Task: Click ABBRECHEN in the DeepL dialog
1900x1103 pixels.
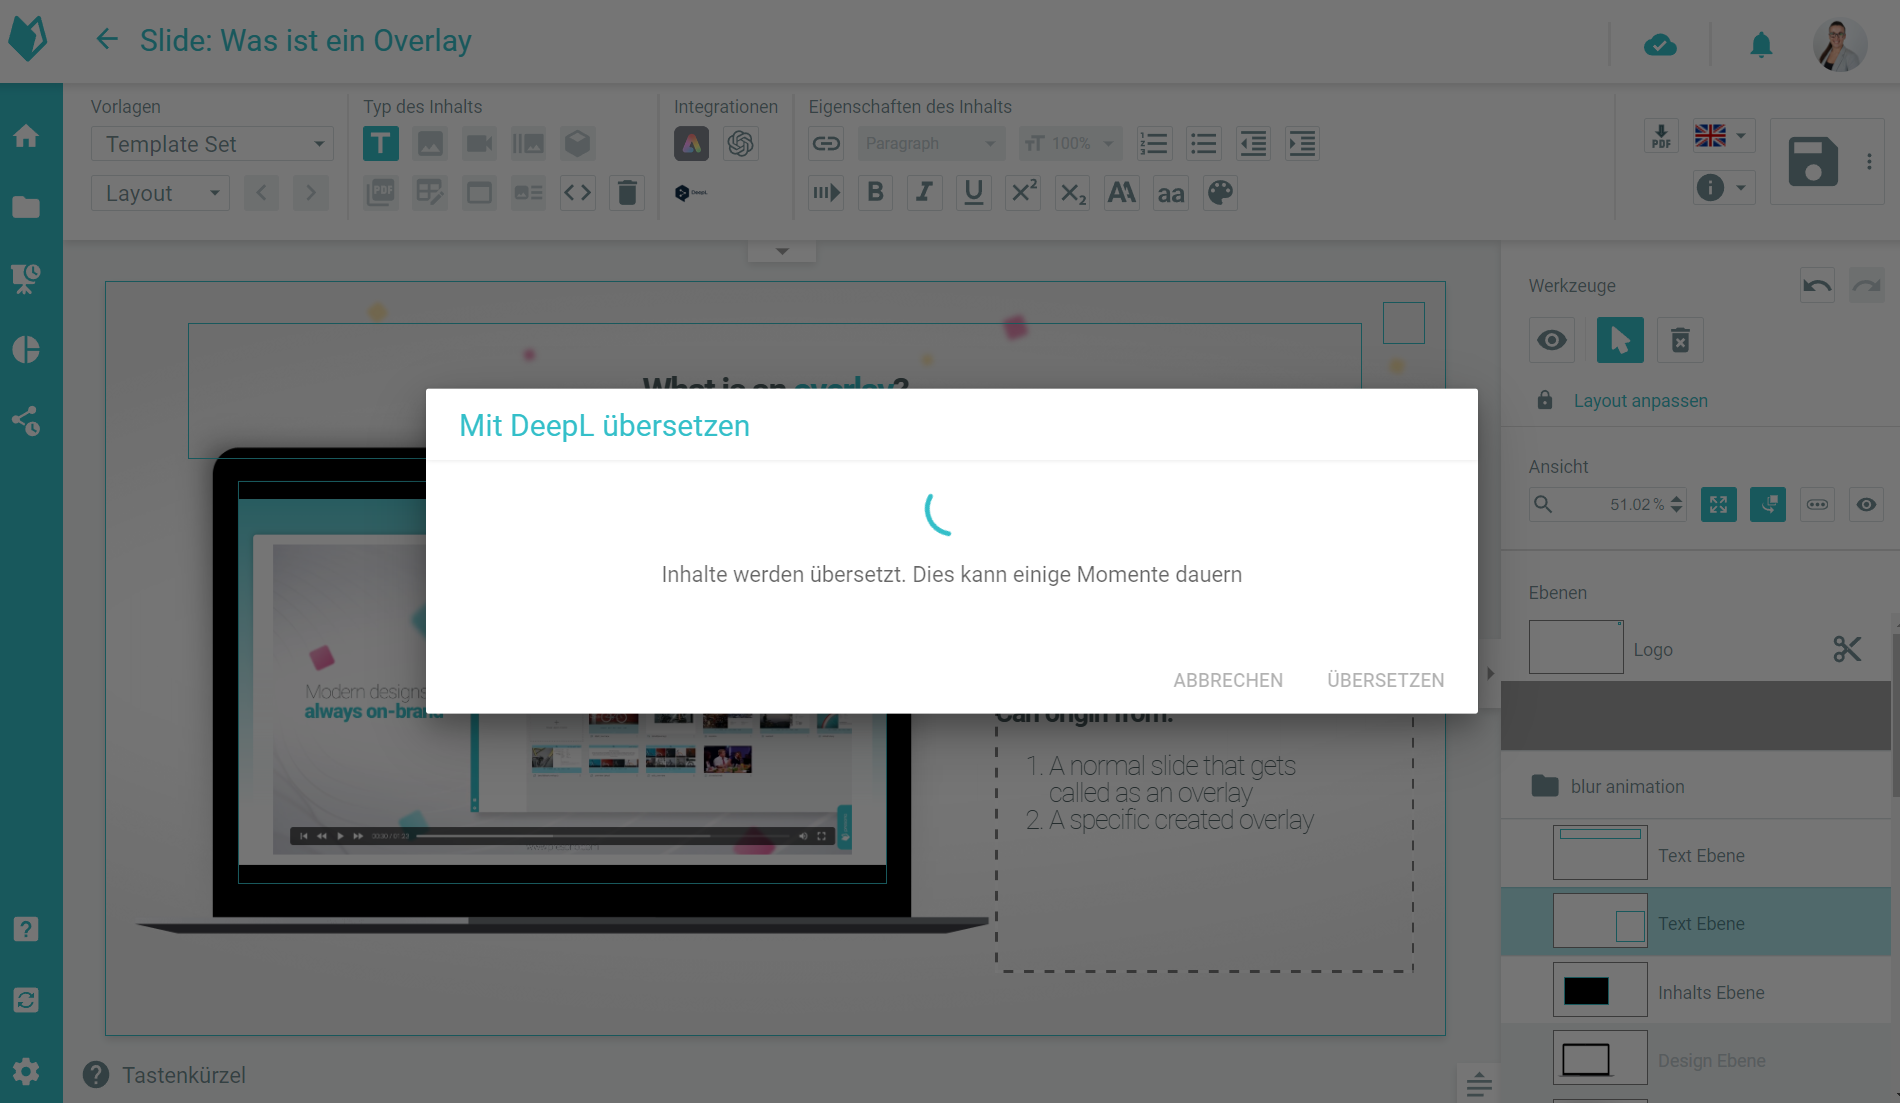Action: pyautogui.click(x=1228, y=680)
